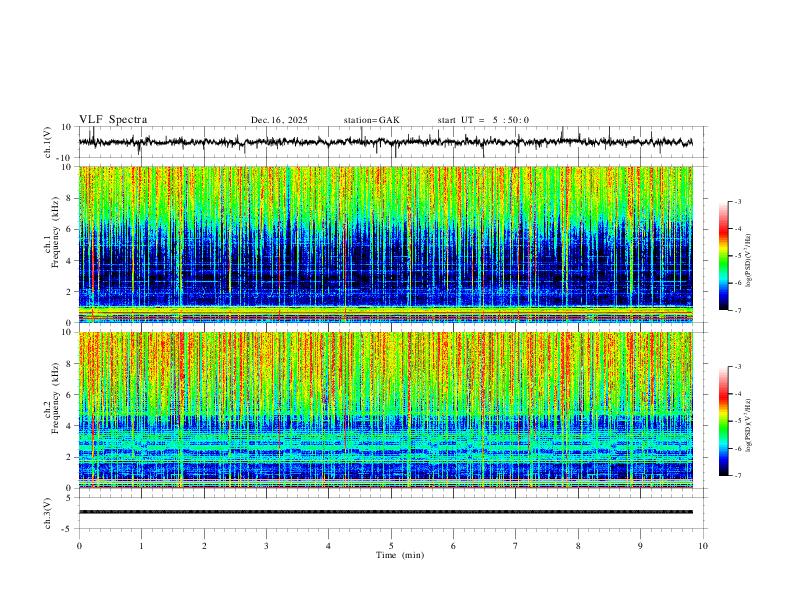The height and width of the screenshot is (612, 792).
Task: Click time axis tick label "3"
Action: point(266,546)
